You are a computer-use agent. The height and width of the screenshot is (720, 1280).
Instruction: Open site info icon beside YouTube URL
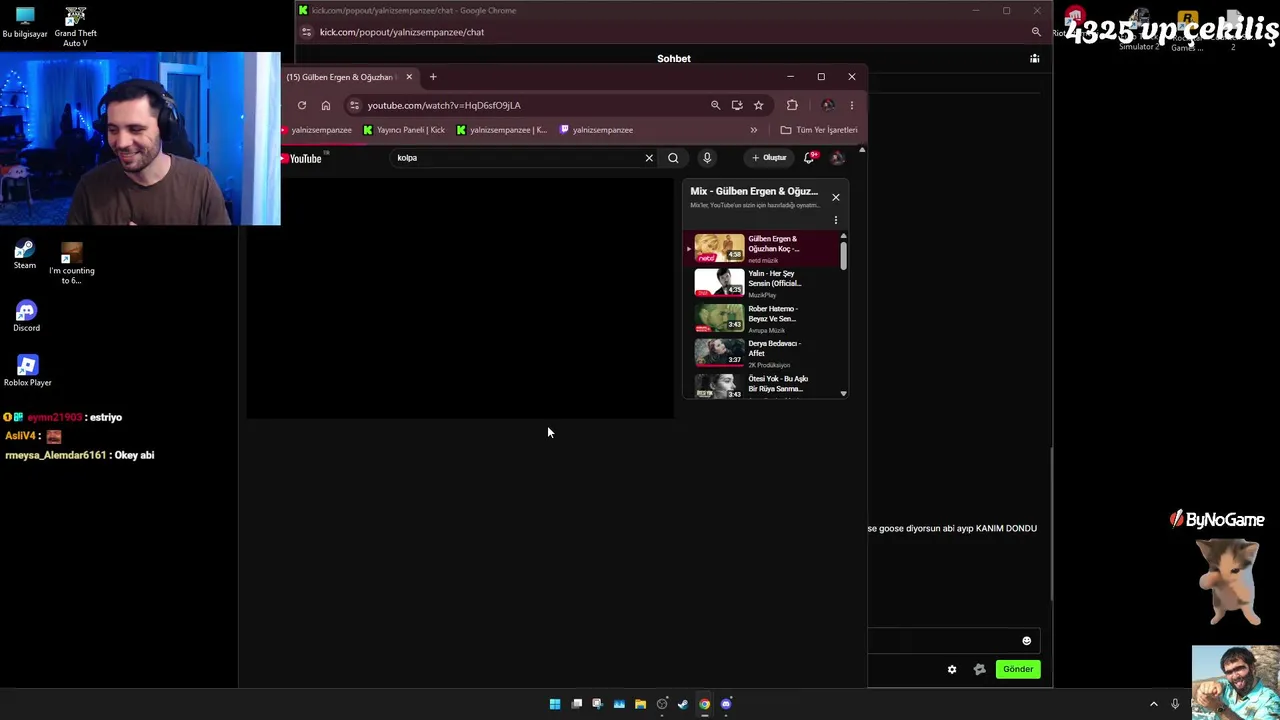tap(354, 105)
